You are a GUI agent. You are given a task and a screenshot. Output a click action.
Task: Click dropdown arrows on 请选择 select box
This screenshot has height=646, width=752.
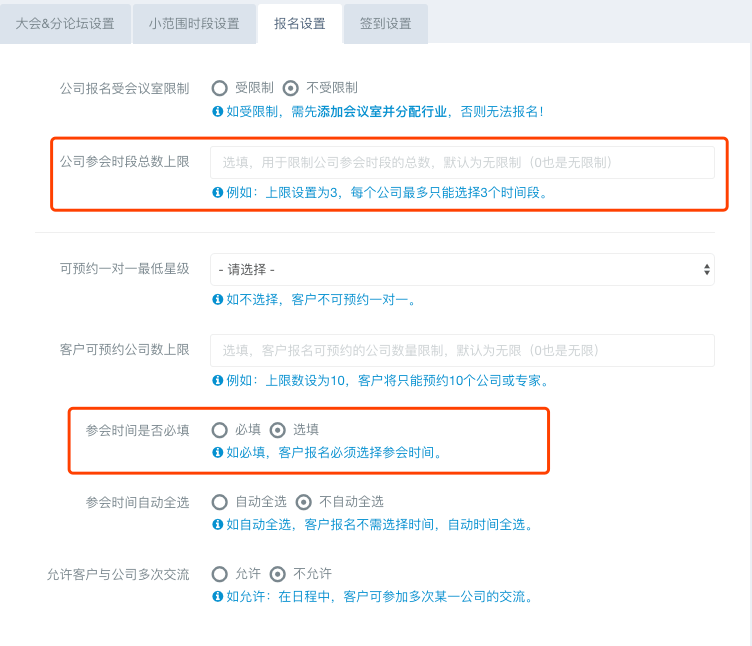pos(706,270)
